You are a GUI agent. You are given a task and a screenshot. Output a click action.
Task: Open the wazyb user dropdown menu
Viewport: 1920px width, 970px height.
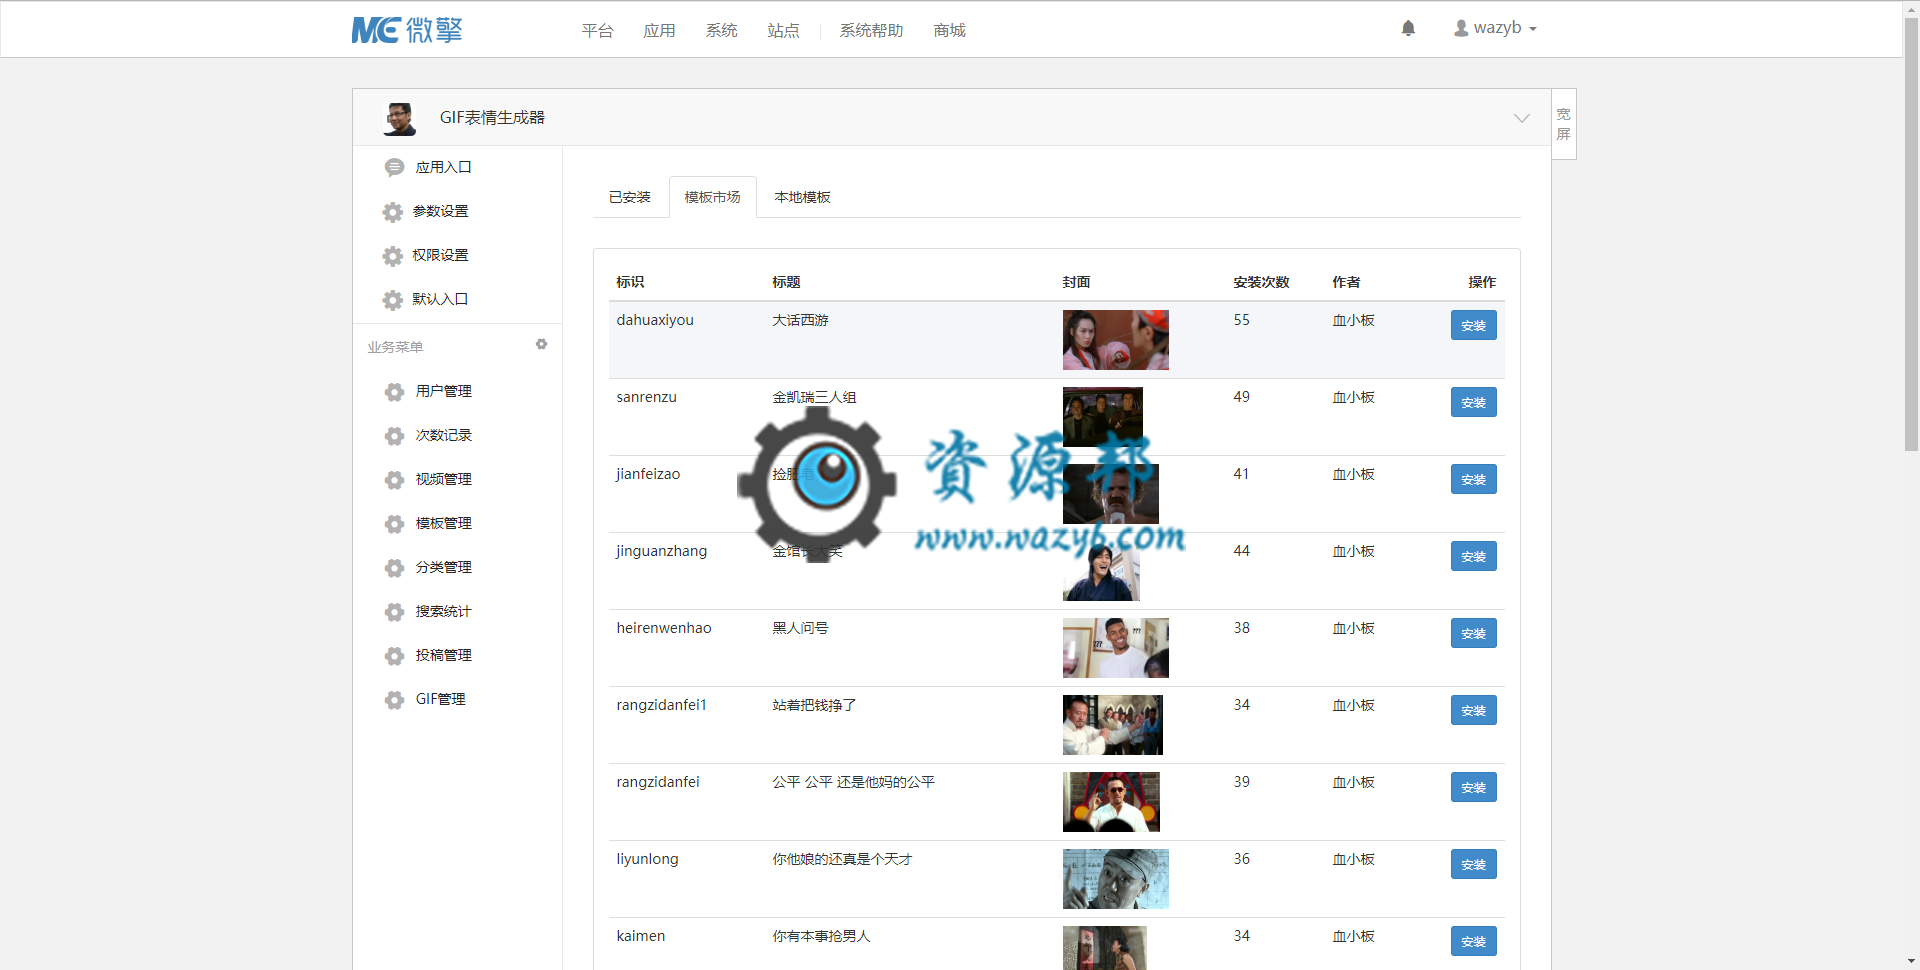(x=1495, y=28)
